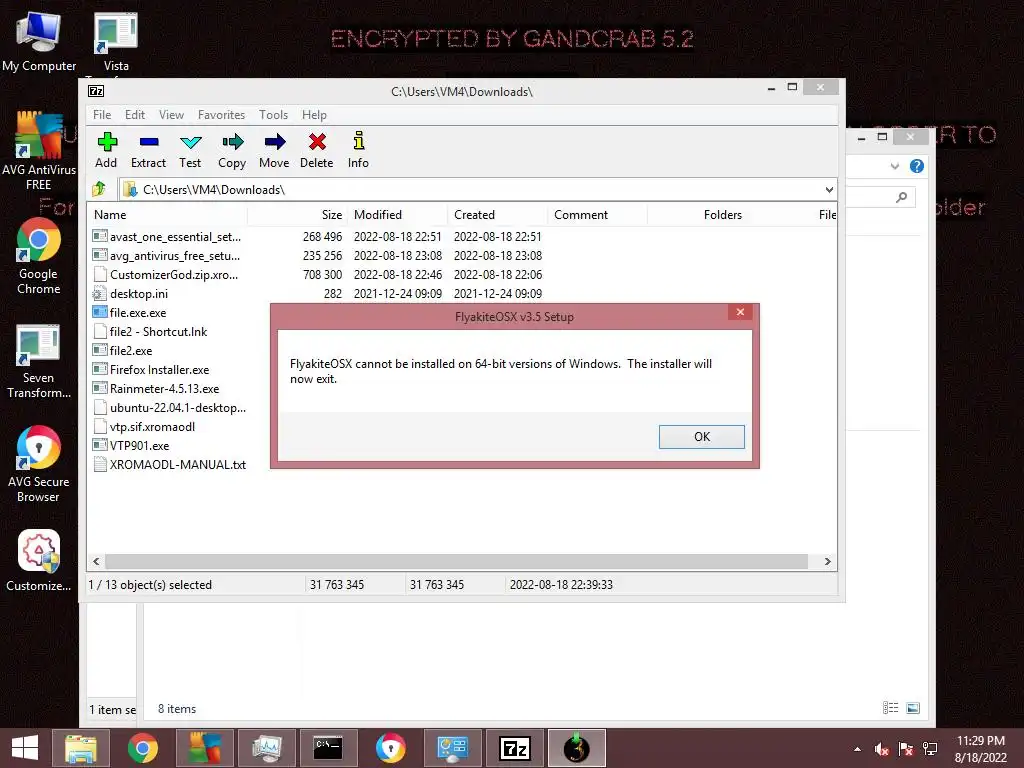Close the FlyakiteOSX Setup dialog
1024x768 pixels.
point(741,312)
